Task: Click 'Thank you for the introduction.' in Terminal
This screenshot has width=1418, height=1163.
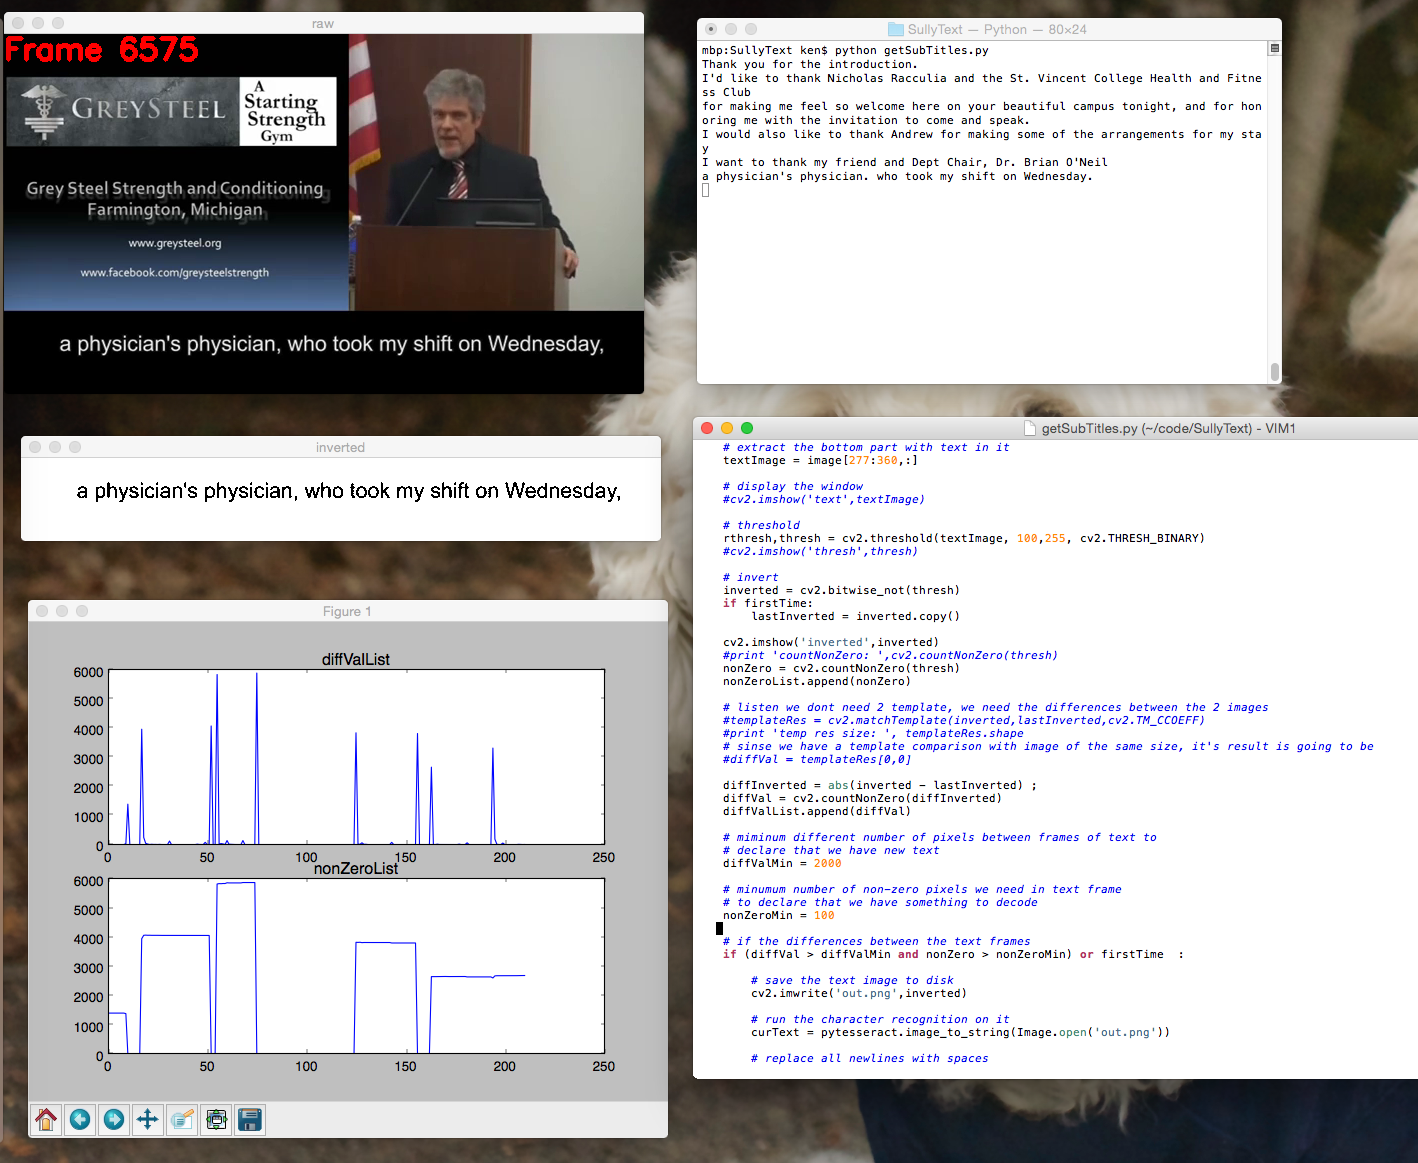Action: click(x=809, y=64)
